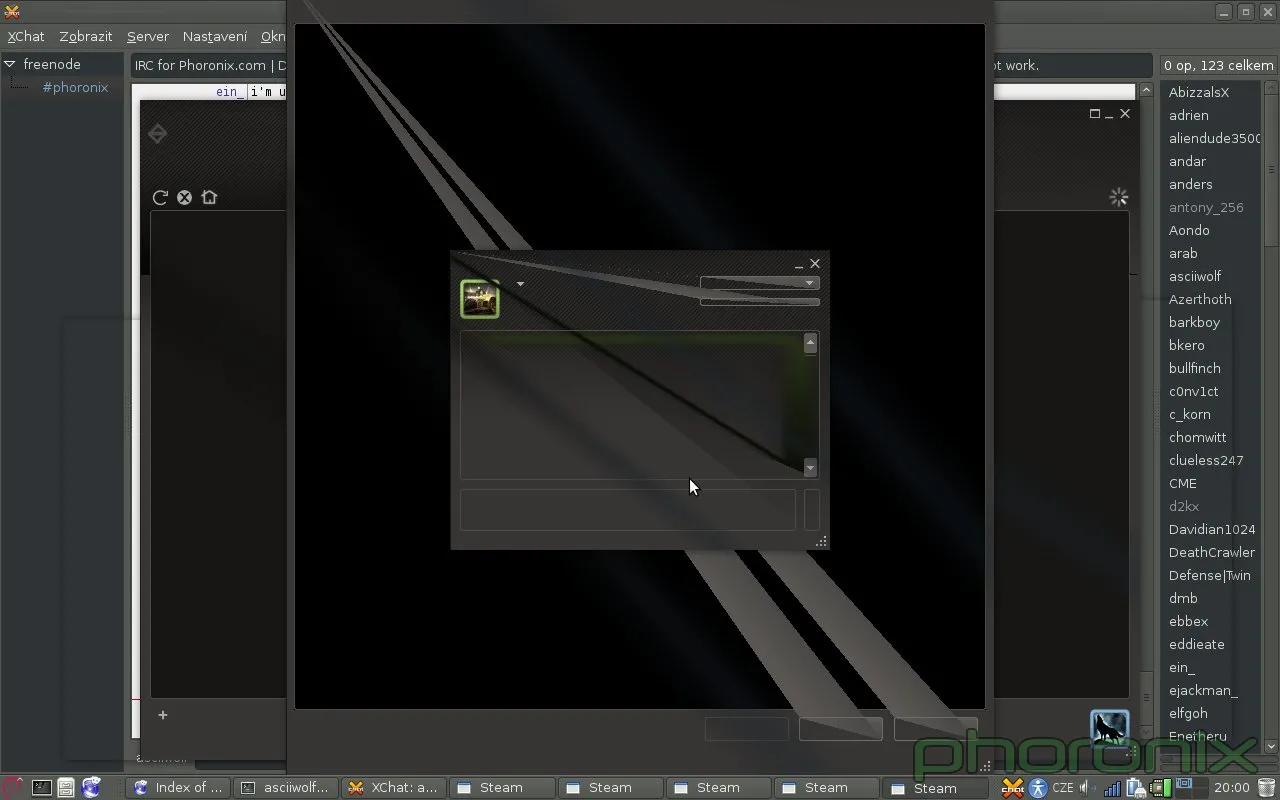This screenshot has width=1280, height=800.
Task: Select user arab in the nick list
Action: pyautogui.click(x=1183, y=253)
